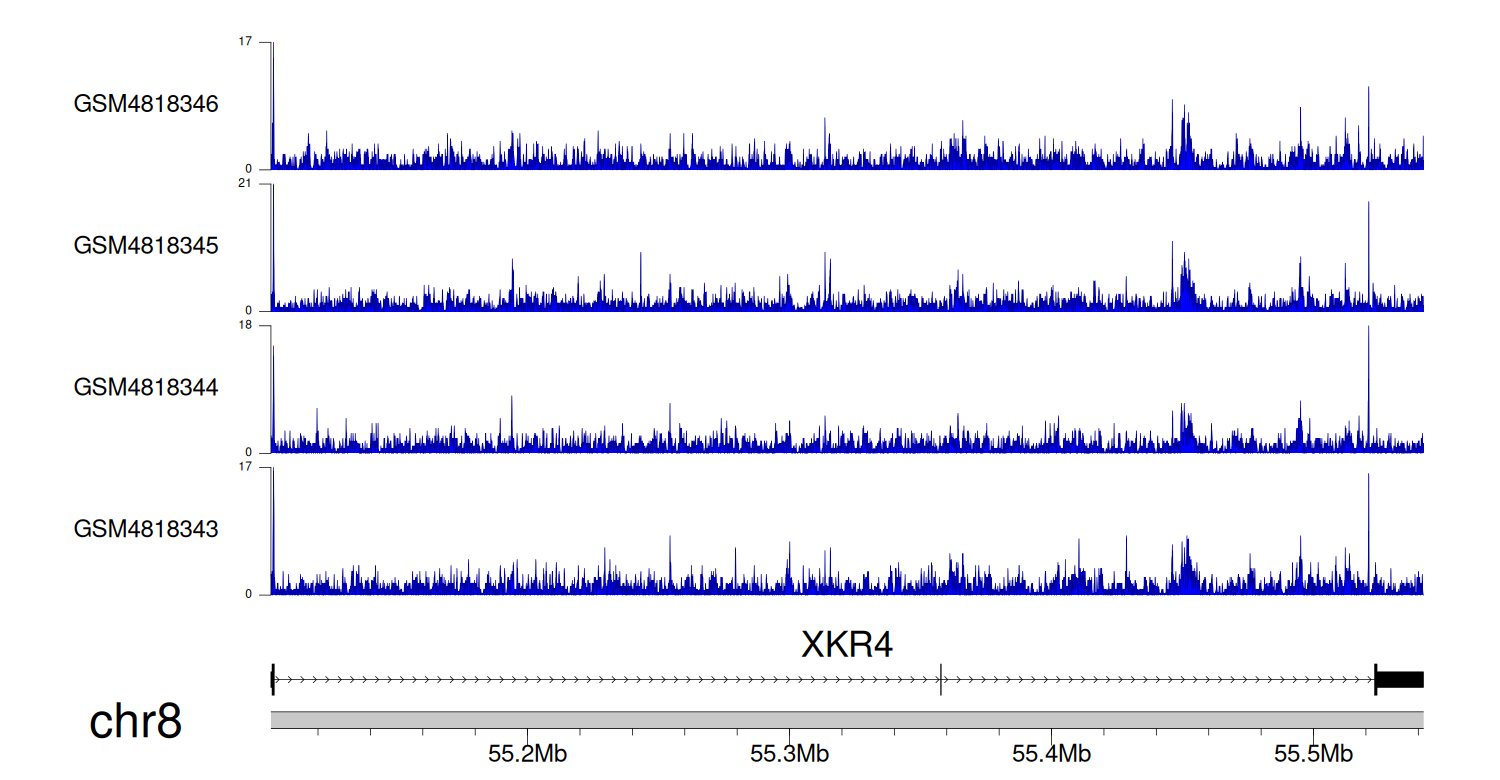Click the chr8 chromosome label
The image size is (1500, 780).
[x=135, y=722]
